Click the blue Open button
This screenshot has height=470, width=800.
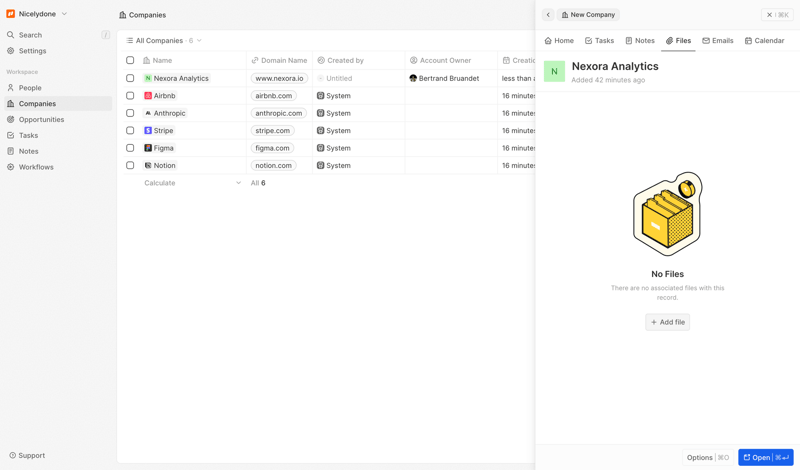point(766,457)
